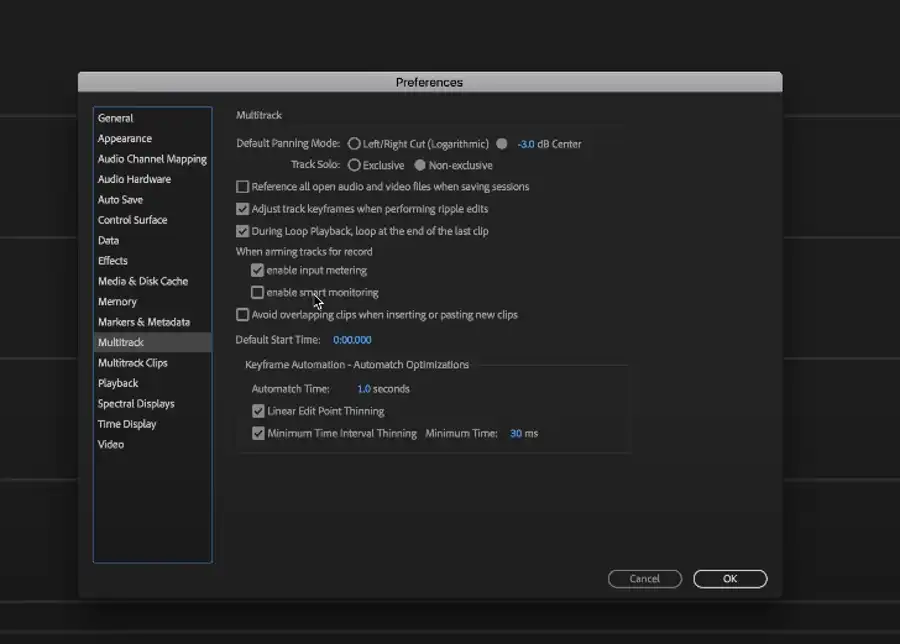This screenshot has height=644, width=900.
Task: Choose Left/Right Cut (Logarithmic) panning mode
Action: (x=354, y=143)
